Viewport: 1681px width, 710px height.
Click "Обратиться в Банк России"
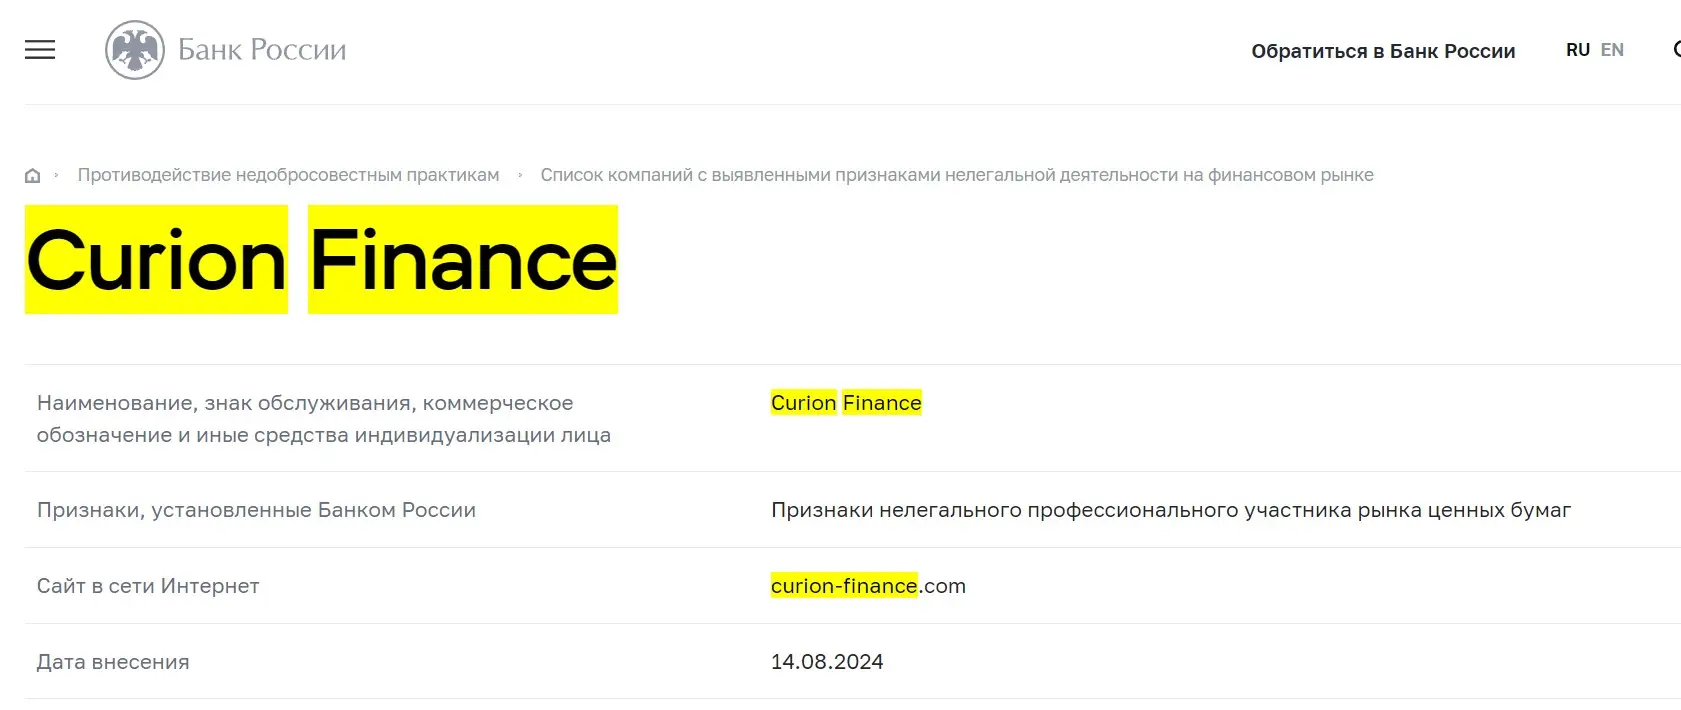[x=1382, y=50]
